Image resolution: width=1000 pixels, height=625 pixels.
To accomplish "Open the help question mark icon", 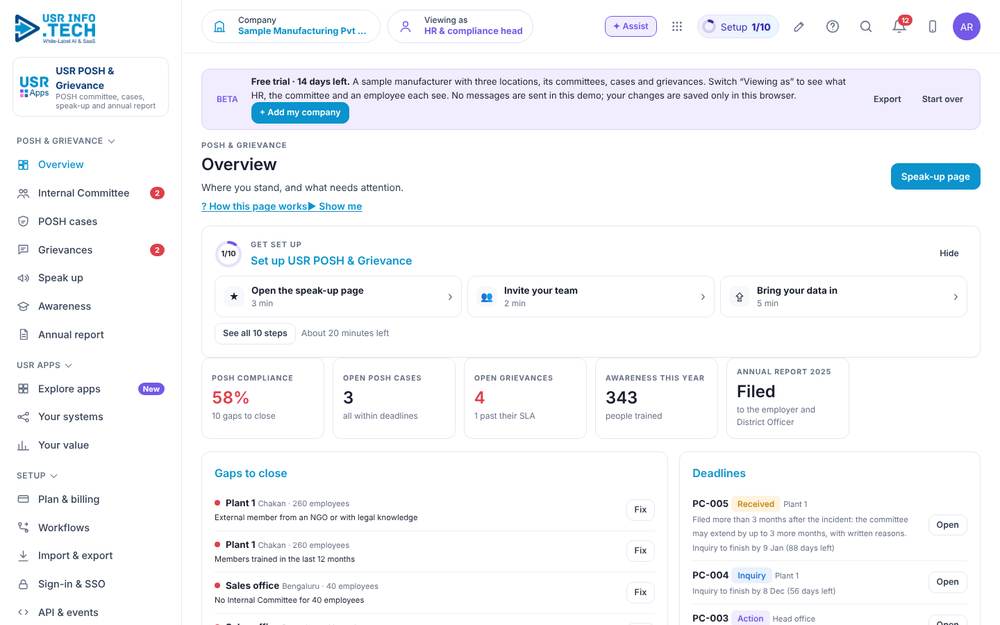I will 832,26.
